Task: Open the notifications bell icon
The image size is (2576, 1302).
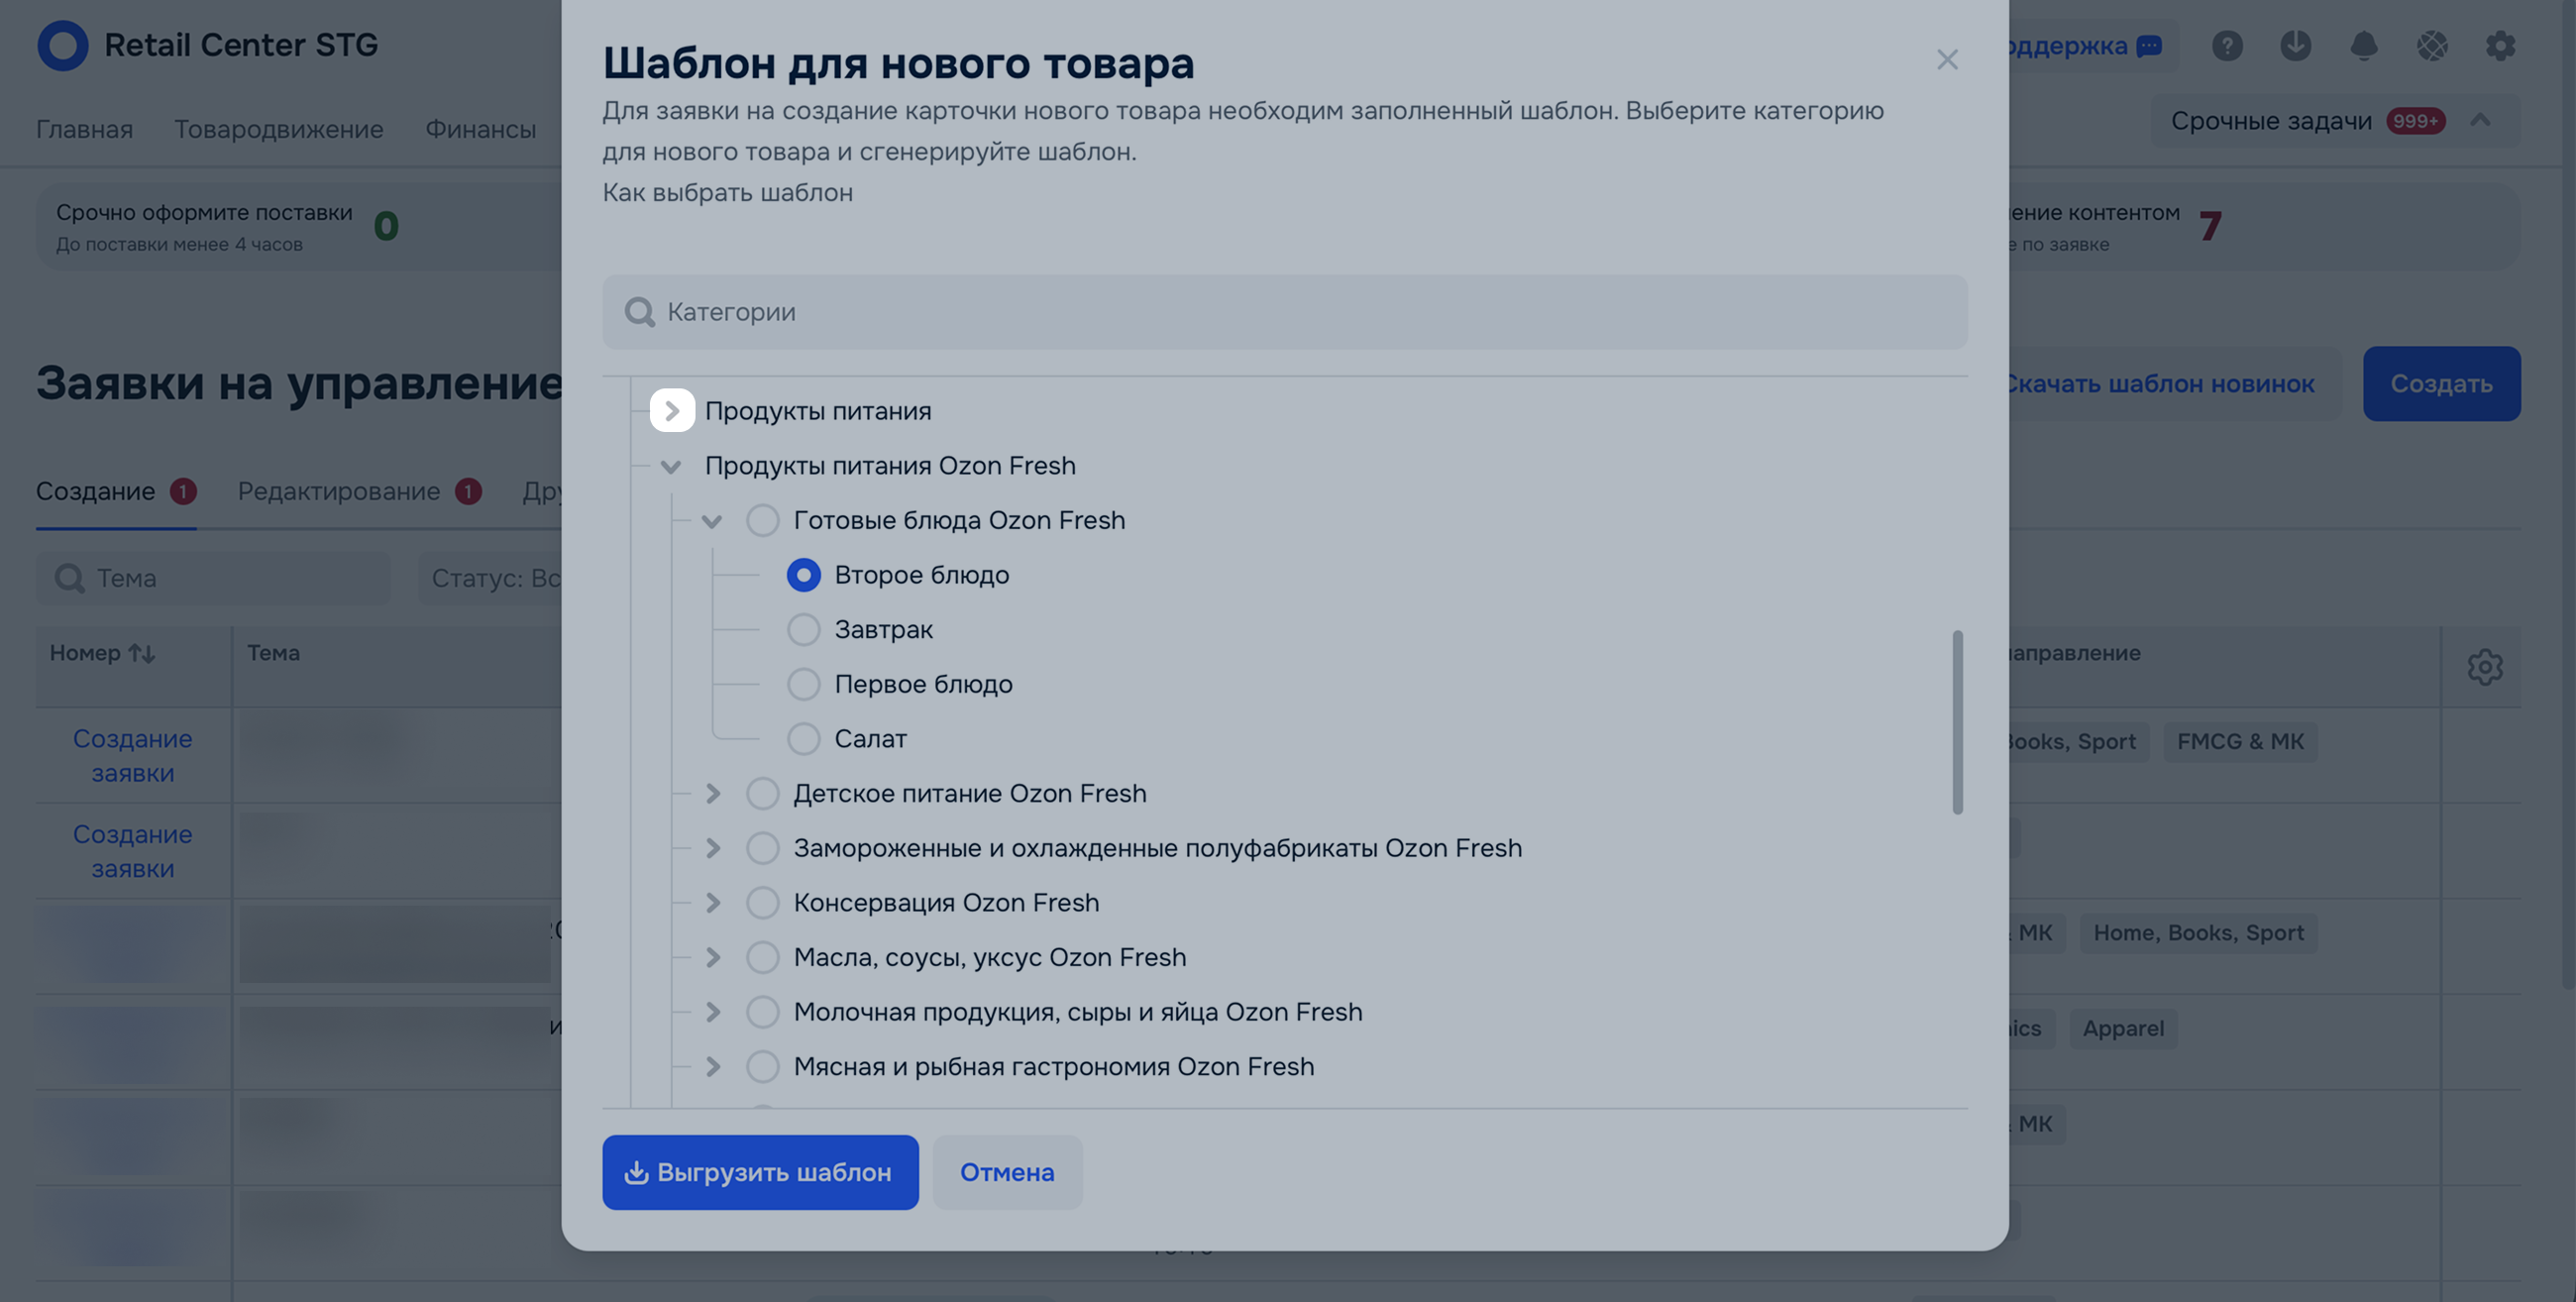Action: pos(2364,46)
